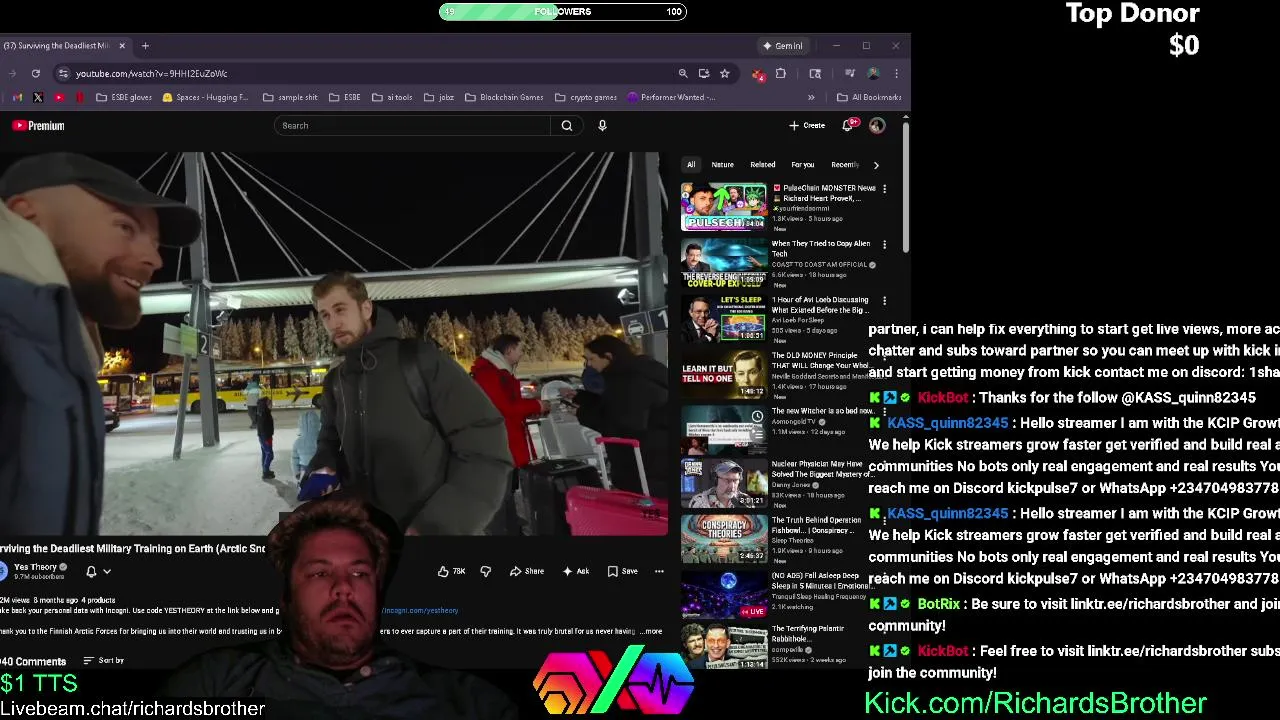Select the Nature filter chip
Viewport: 1280px width, 720px height.
pyautogui.click(x=722, y=165)
